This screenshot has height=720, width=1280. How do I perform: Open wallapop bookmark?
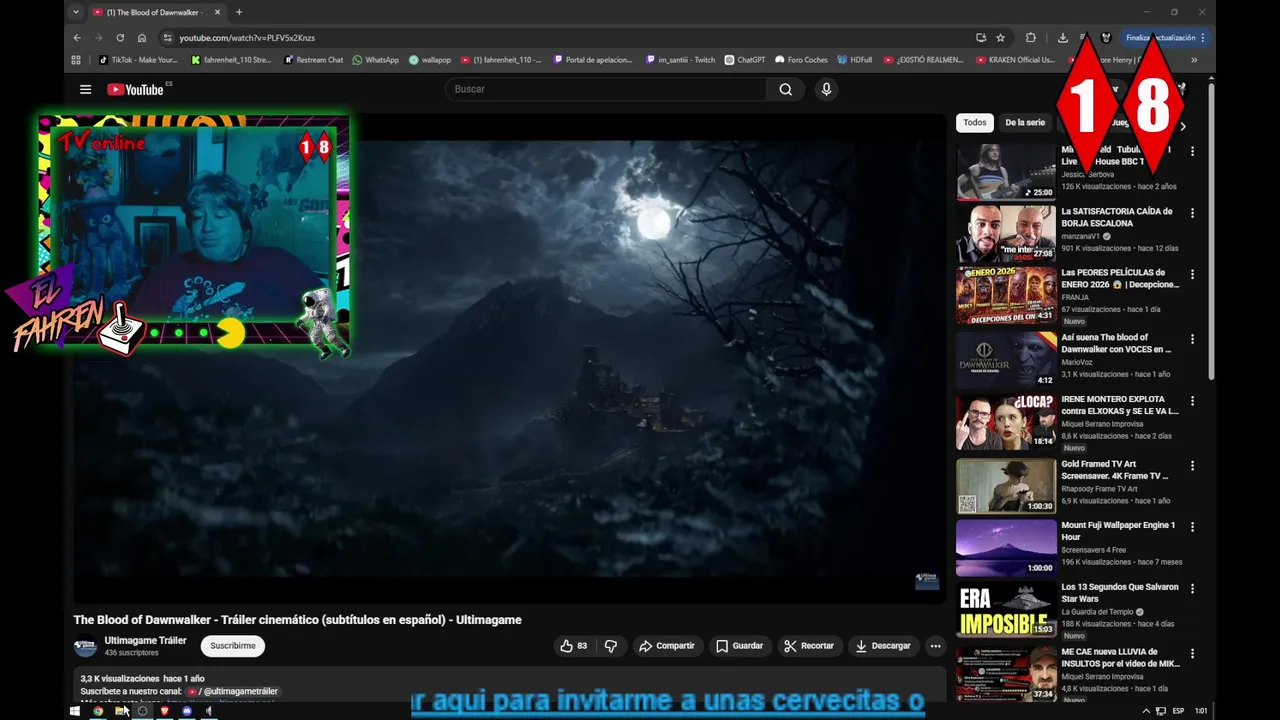click(x=430, y=60)
